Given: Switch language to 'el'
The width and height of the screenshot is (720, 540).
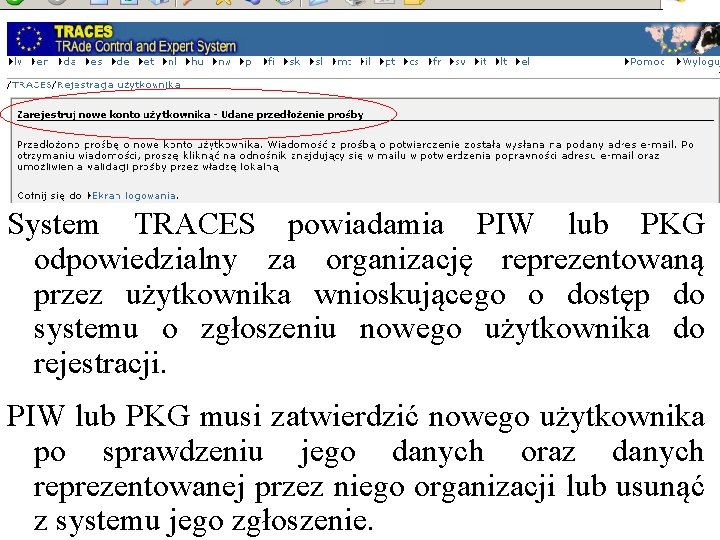Looking at the screenshot, I should 523,62.
